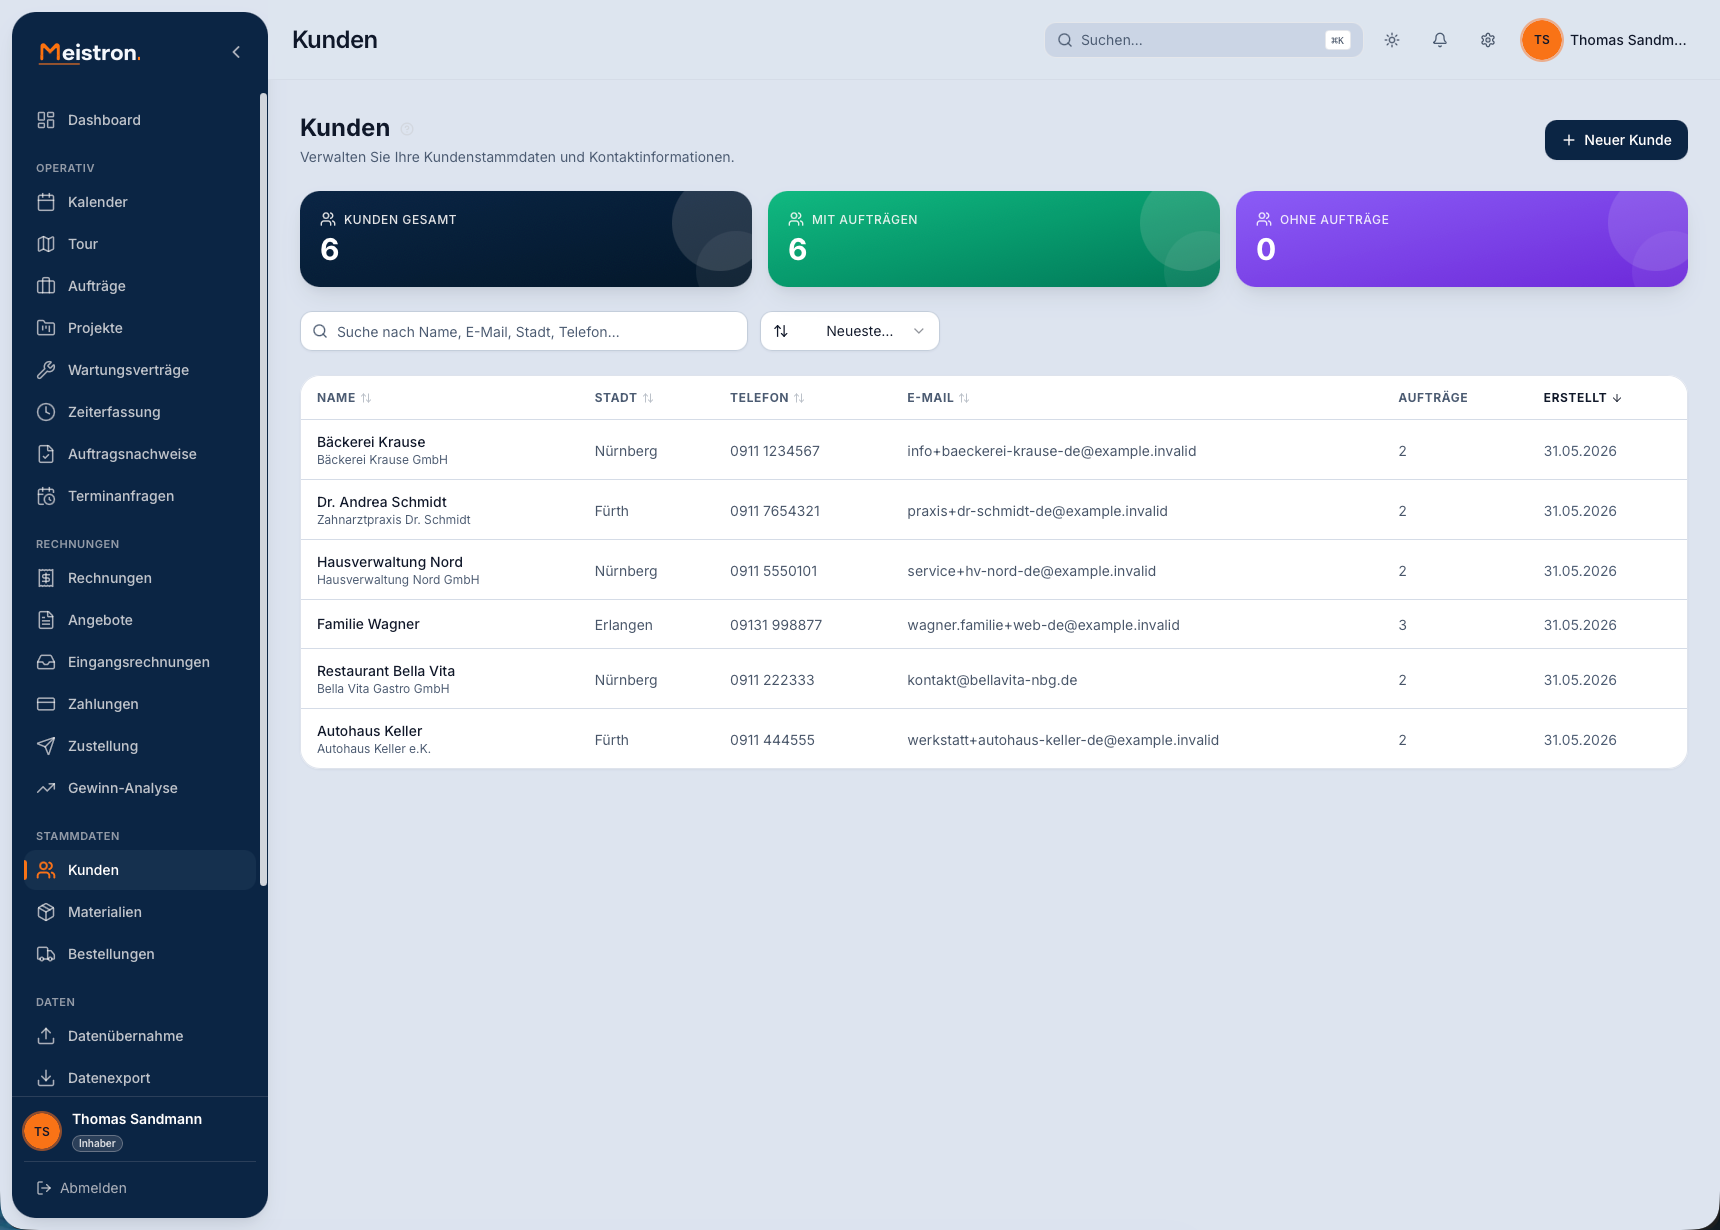1720x1230 pixels.
Task: Click the Wartungsverträge wrench icon
Action: click(x=46, y=370)
